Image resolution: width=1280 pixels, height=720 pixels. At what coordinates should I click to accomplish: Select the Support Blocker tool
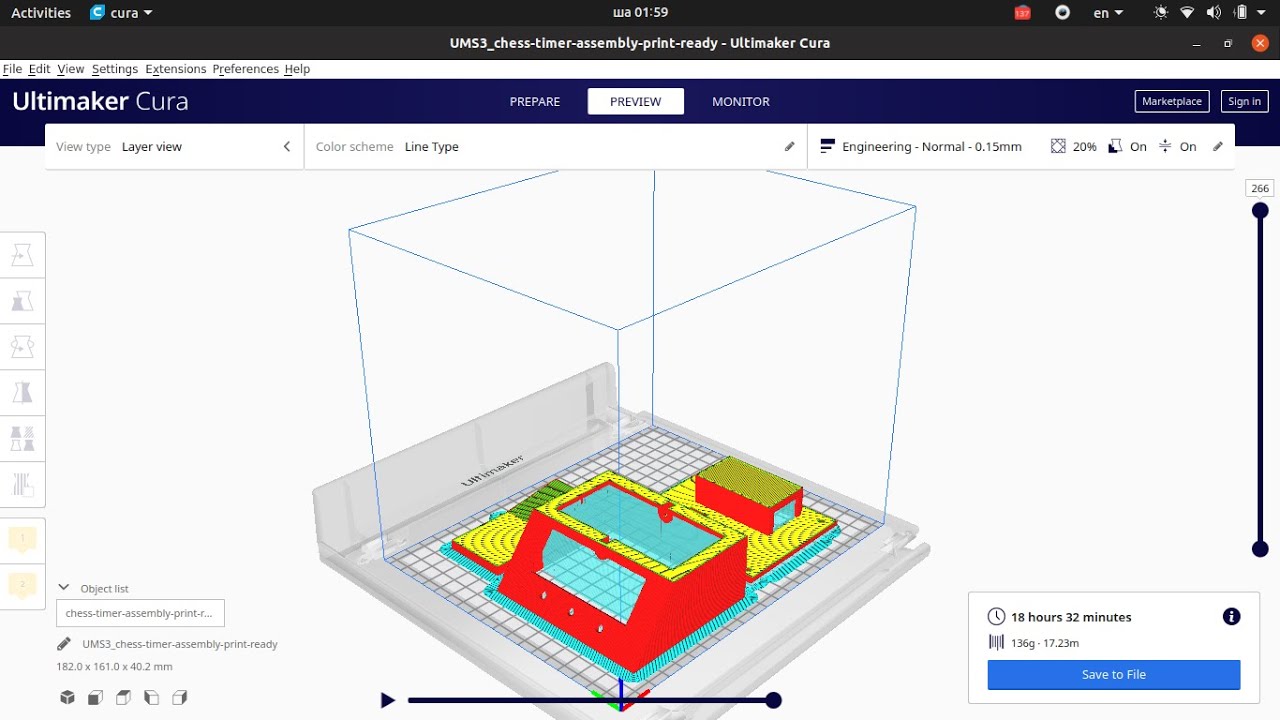click(22, 485)
